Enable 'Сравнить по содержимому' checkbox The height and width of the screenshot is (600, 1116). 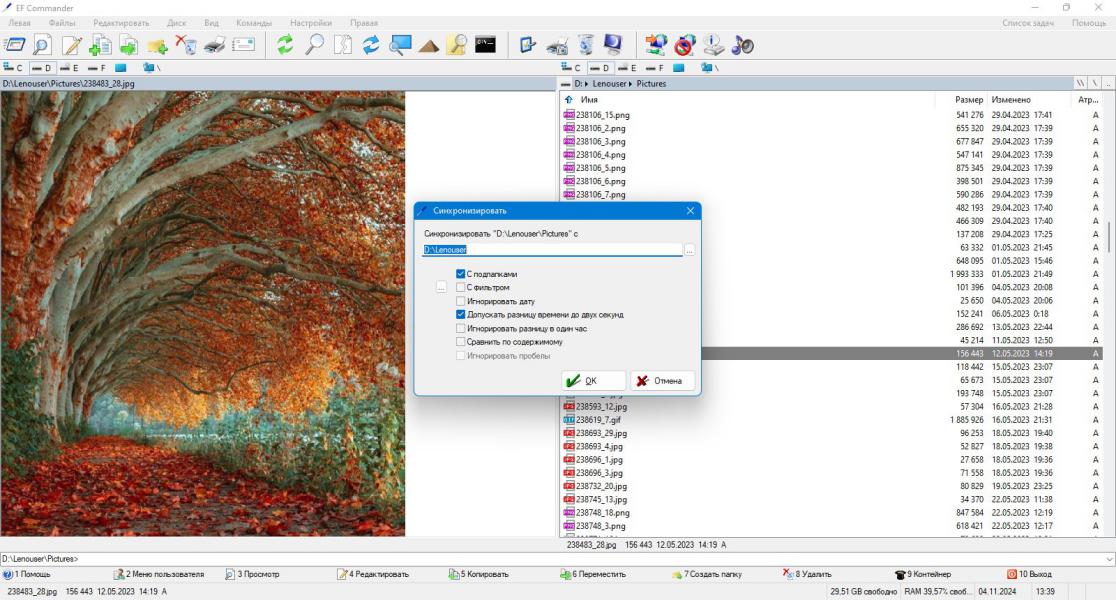[460, 342]
